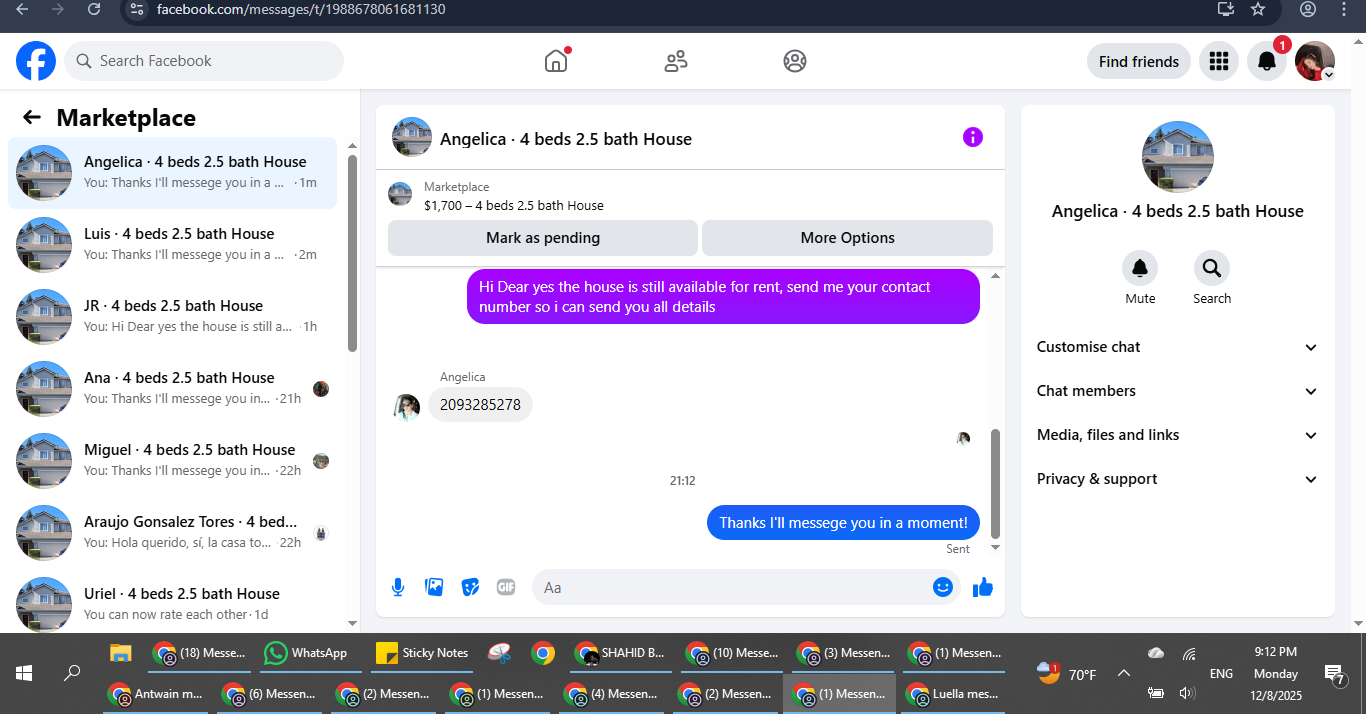Switch to Luella mes... taskbar window

[953, 693]
